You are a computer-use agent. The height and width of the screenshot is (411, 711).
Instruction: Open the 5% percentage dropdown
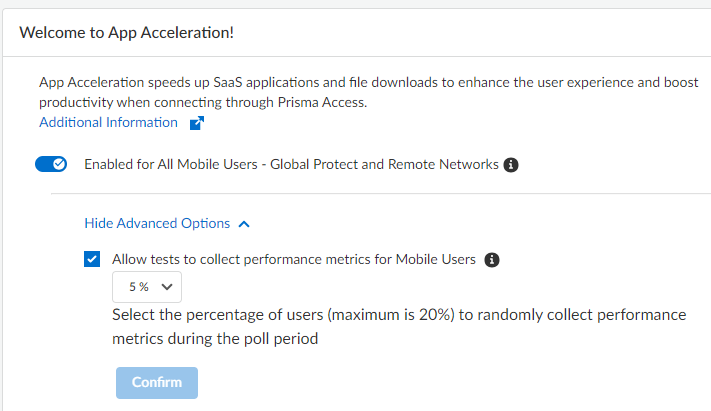[147, 287]
